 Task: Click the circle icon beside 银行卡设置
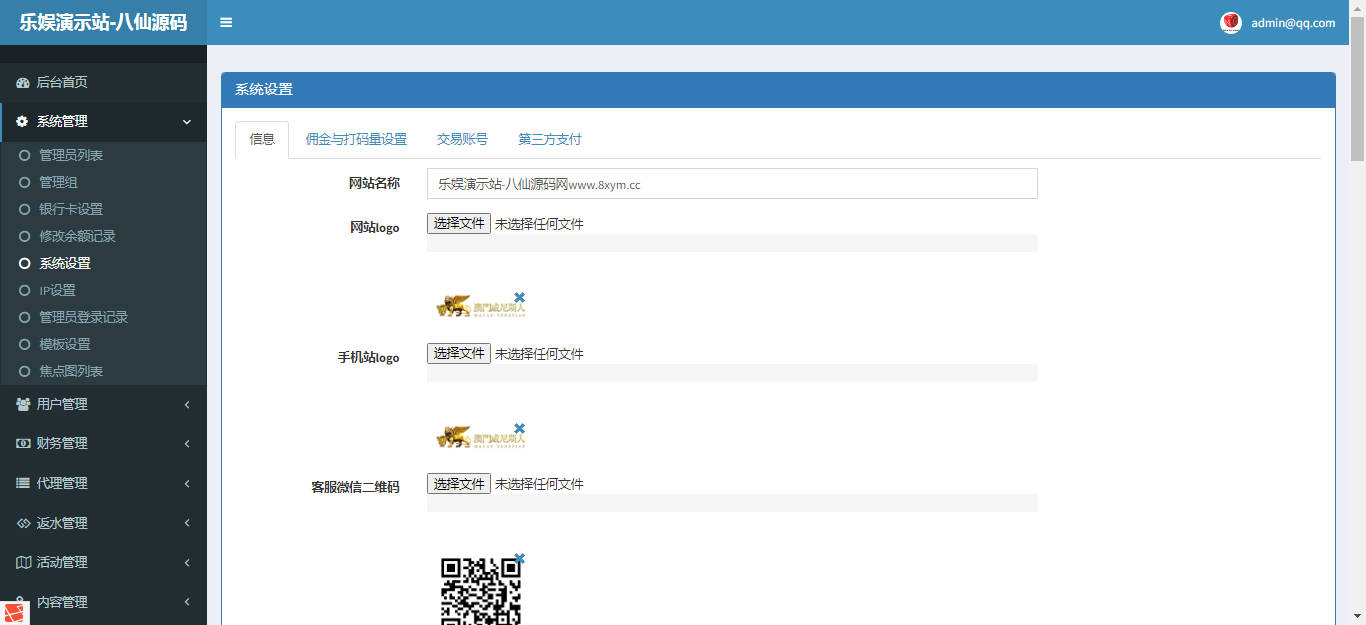(25, 209)
